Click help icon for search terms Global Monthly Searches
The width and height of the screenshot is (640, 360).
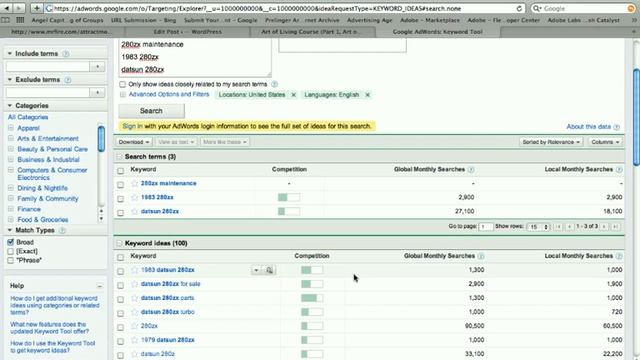coord(471,169)
